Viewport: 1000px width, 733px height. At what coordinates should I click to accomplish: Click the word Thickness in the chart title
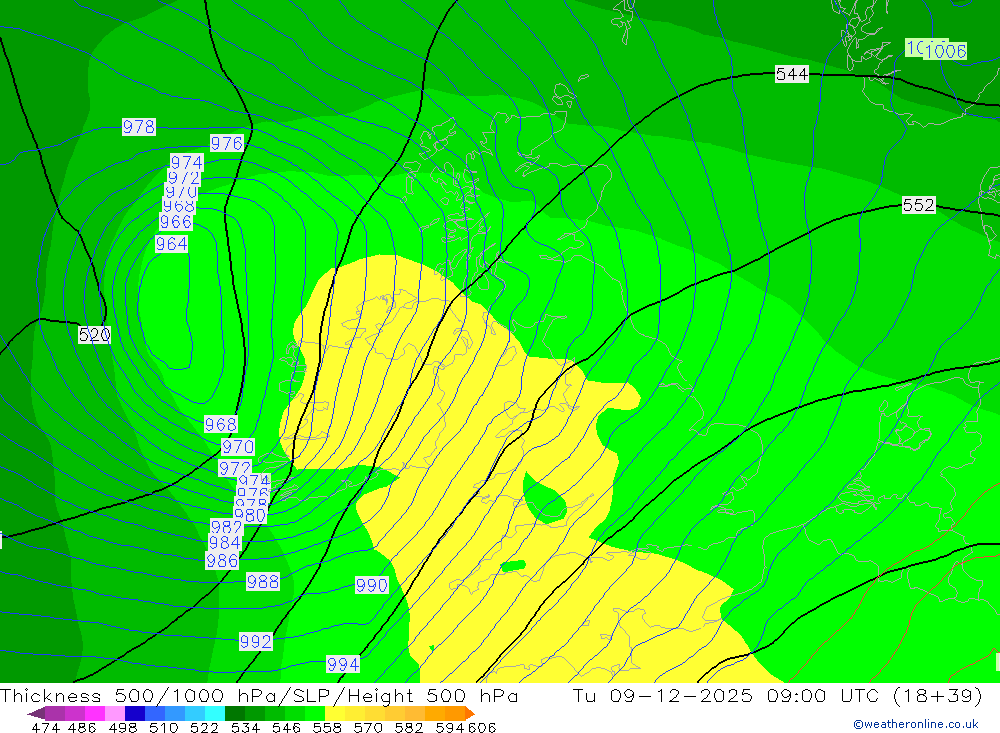pyautogui.click(x=51, y=695)
